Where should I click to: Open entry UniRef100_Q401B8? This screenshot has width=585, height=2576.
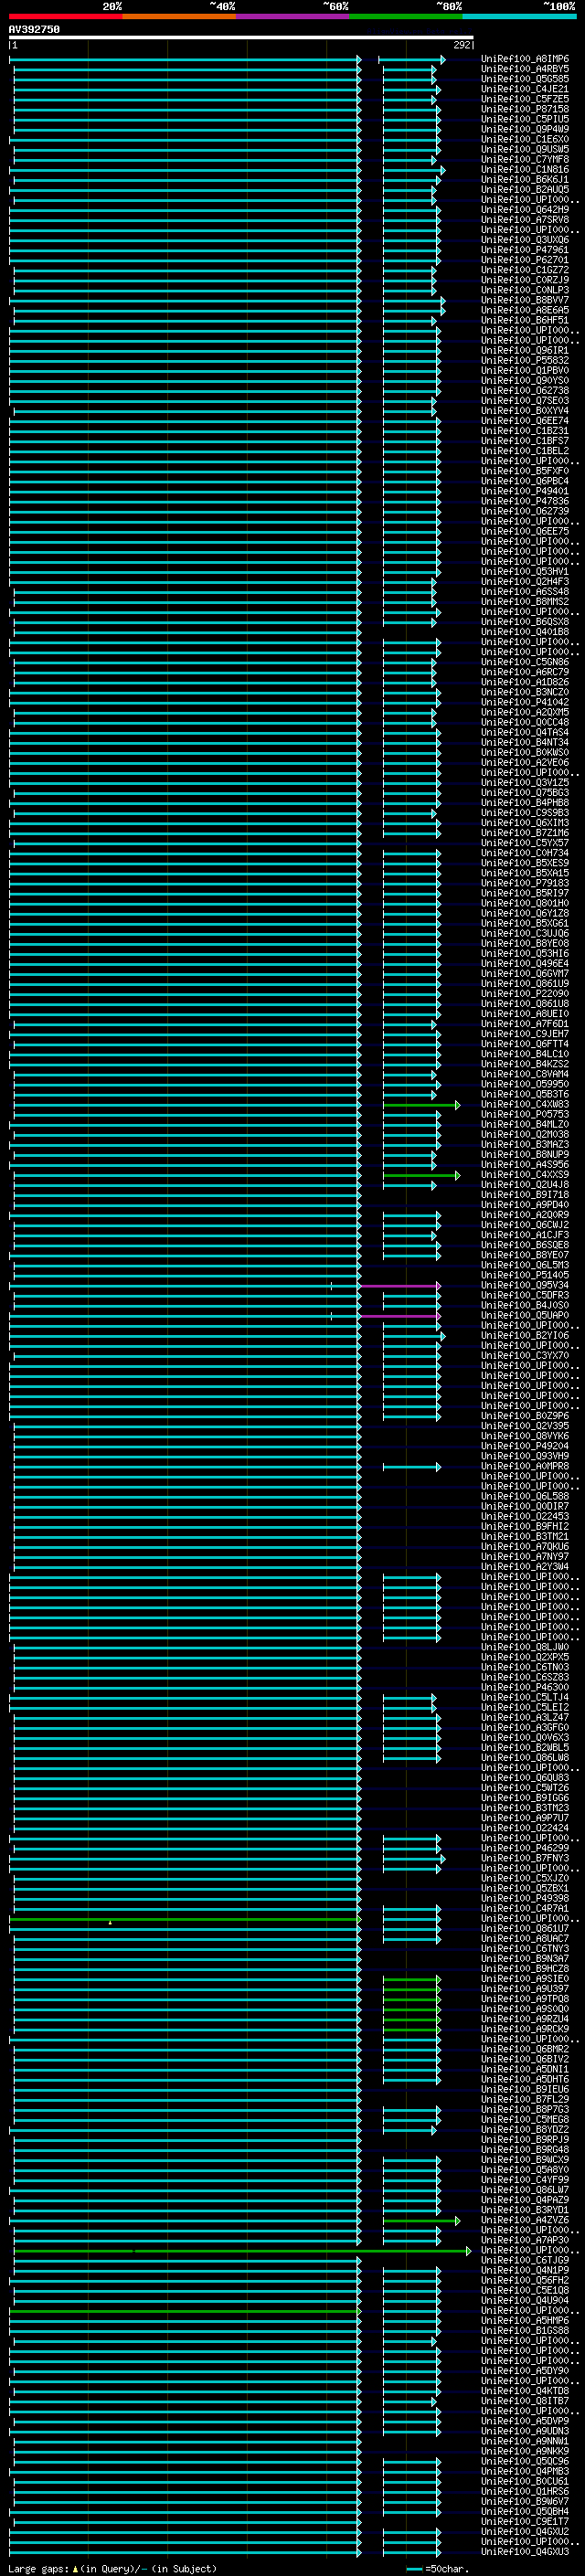525,632
